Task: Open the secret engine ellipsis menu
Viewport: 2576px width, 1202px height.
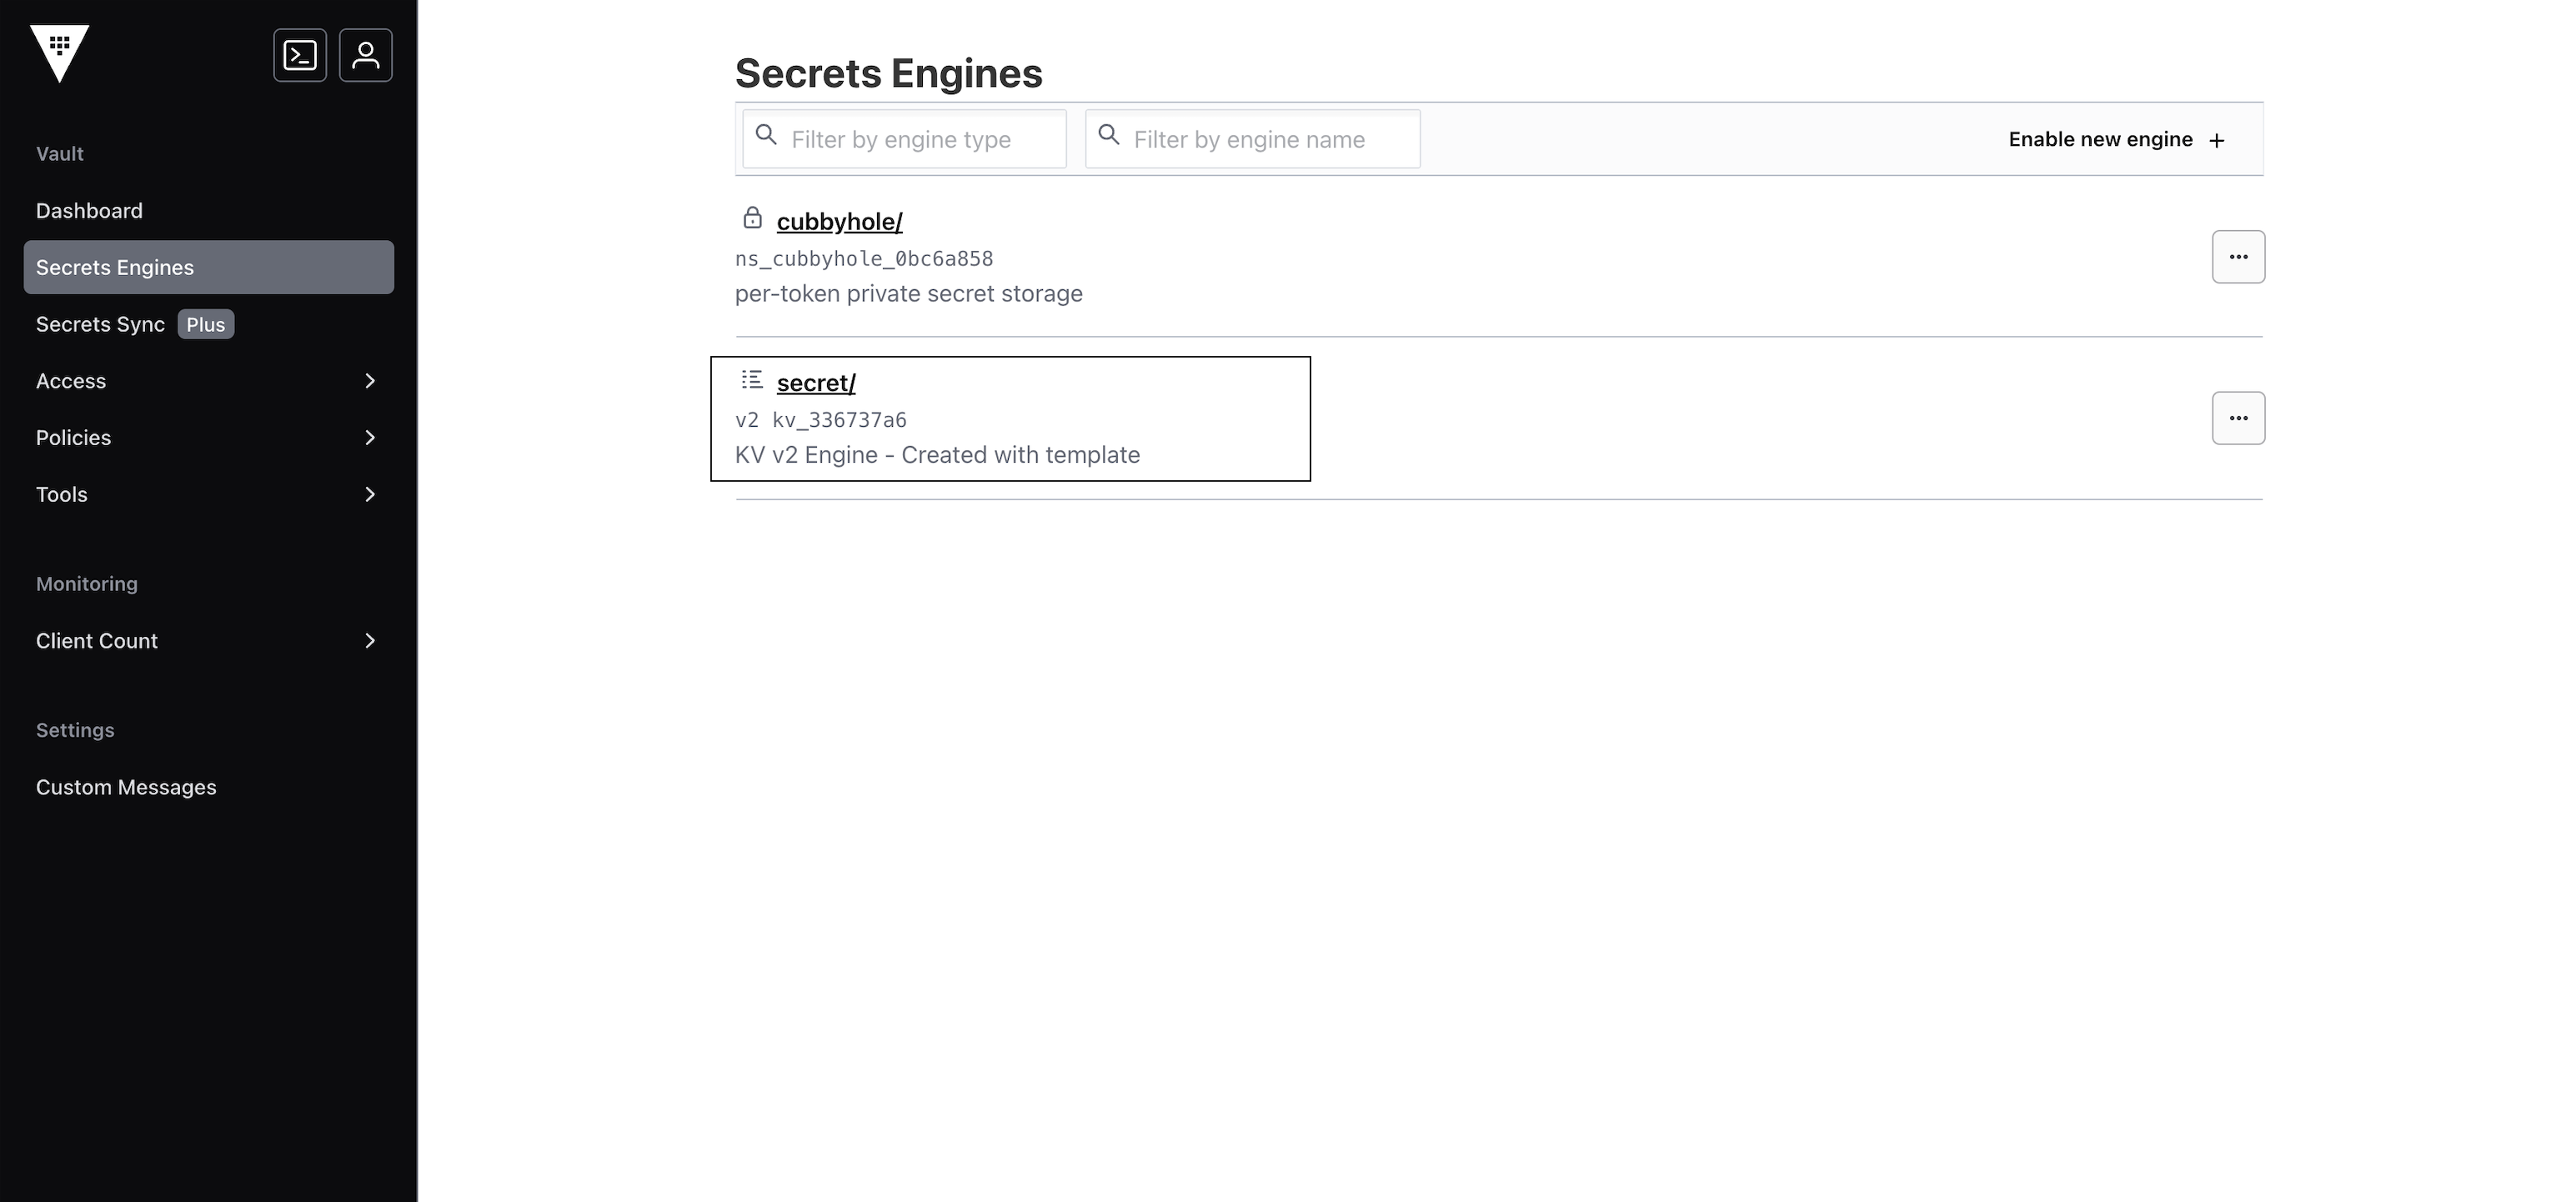Action: coord(2238,418)
